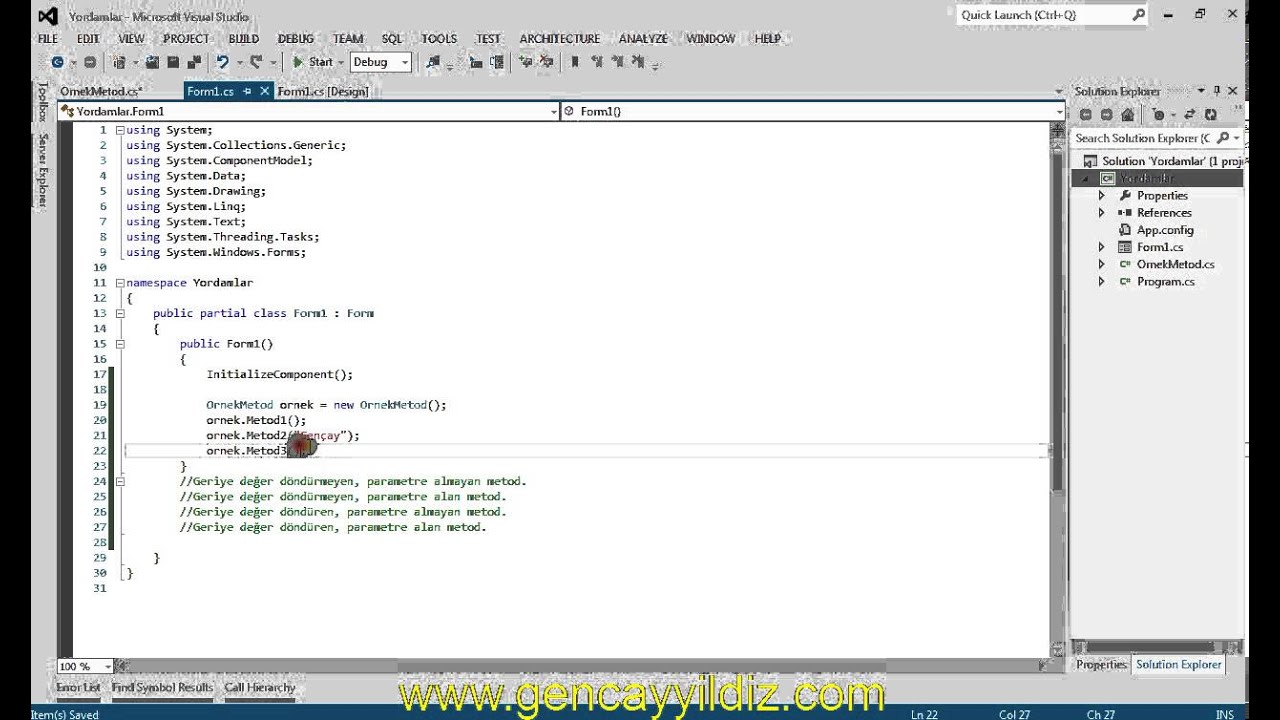Click the Sync with Active Document icon
The image size is (1280, 720).
[x=1189, y=114]
